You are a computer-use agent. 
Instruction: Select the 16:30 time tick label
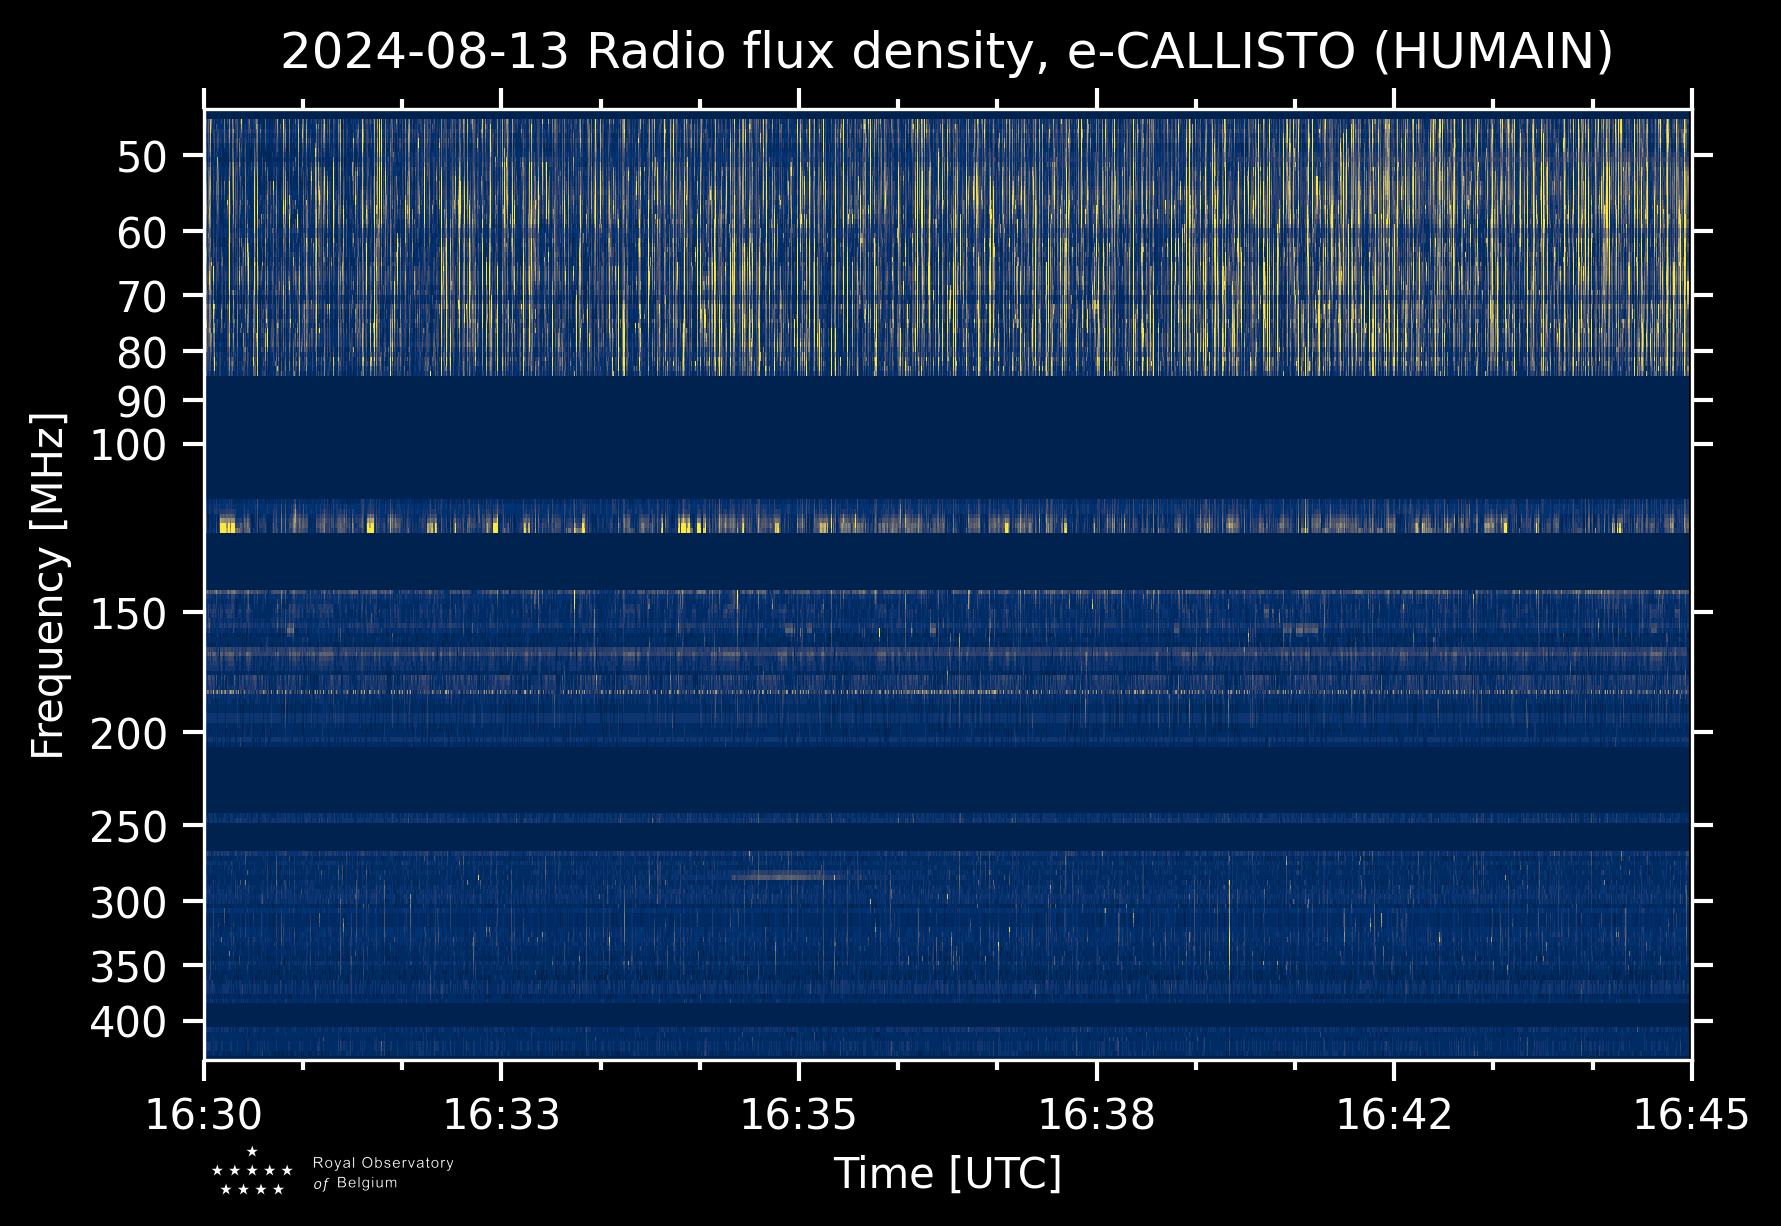(205, 1114)
